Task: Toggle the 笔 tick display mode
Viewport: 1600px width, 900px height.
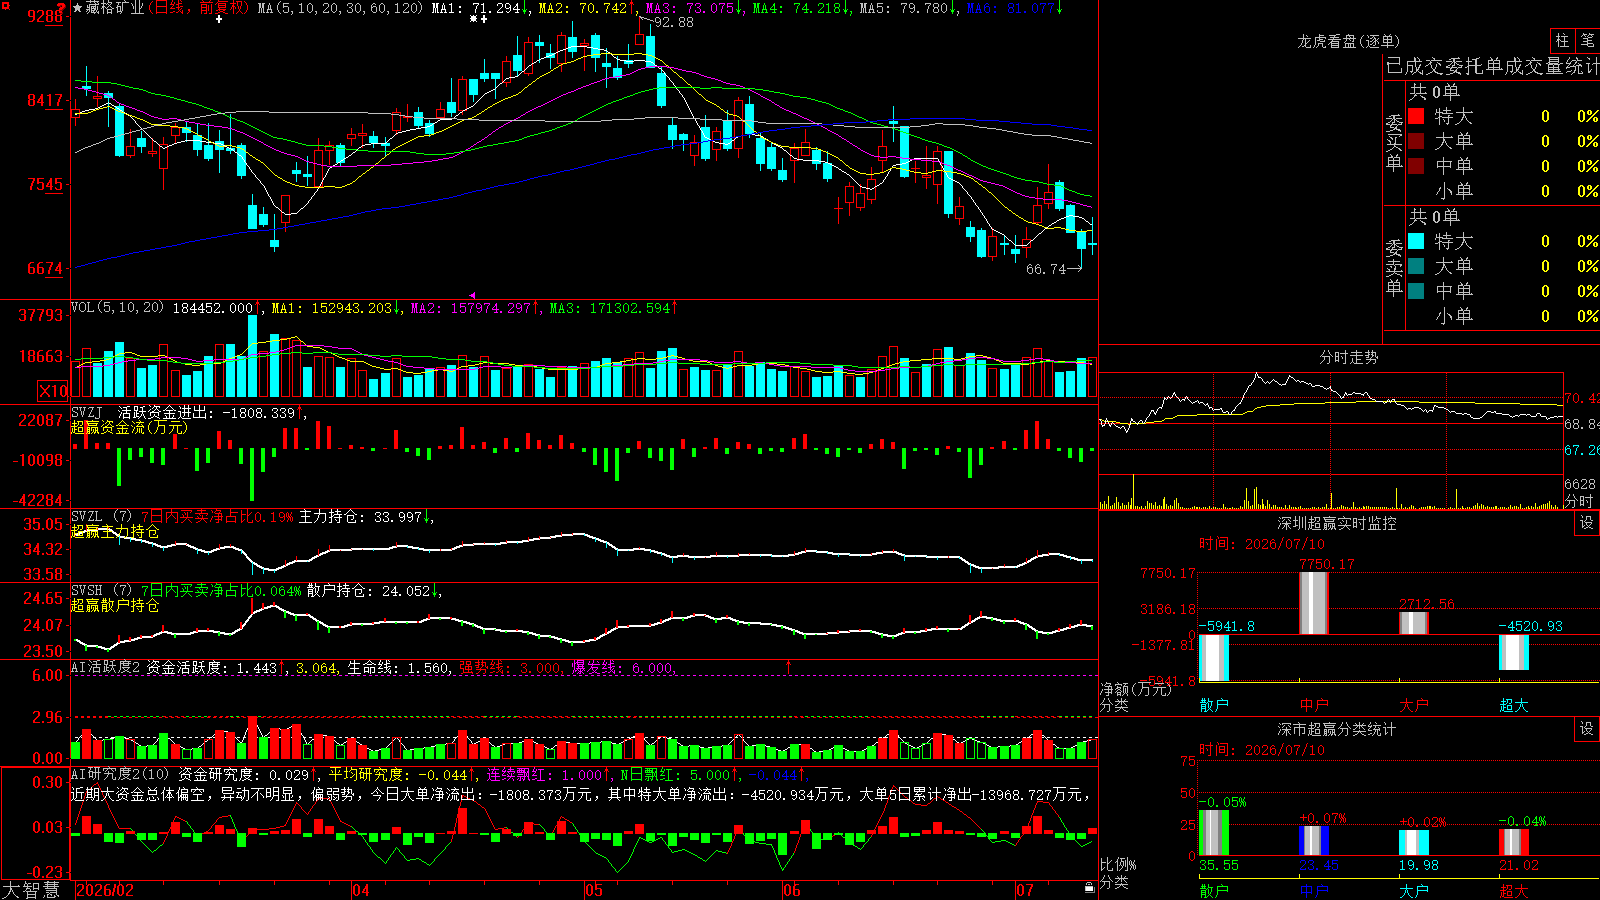Action: (1588, 40)
